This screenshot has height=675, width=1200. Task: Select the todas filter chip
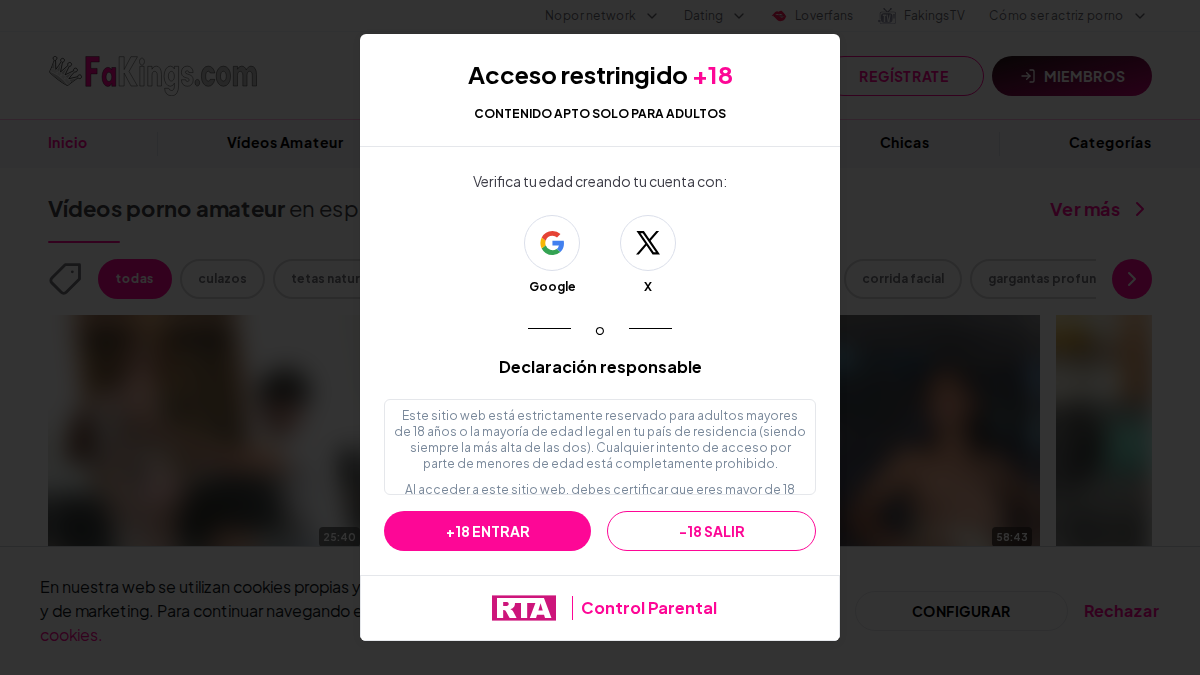tap(135, 279)
